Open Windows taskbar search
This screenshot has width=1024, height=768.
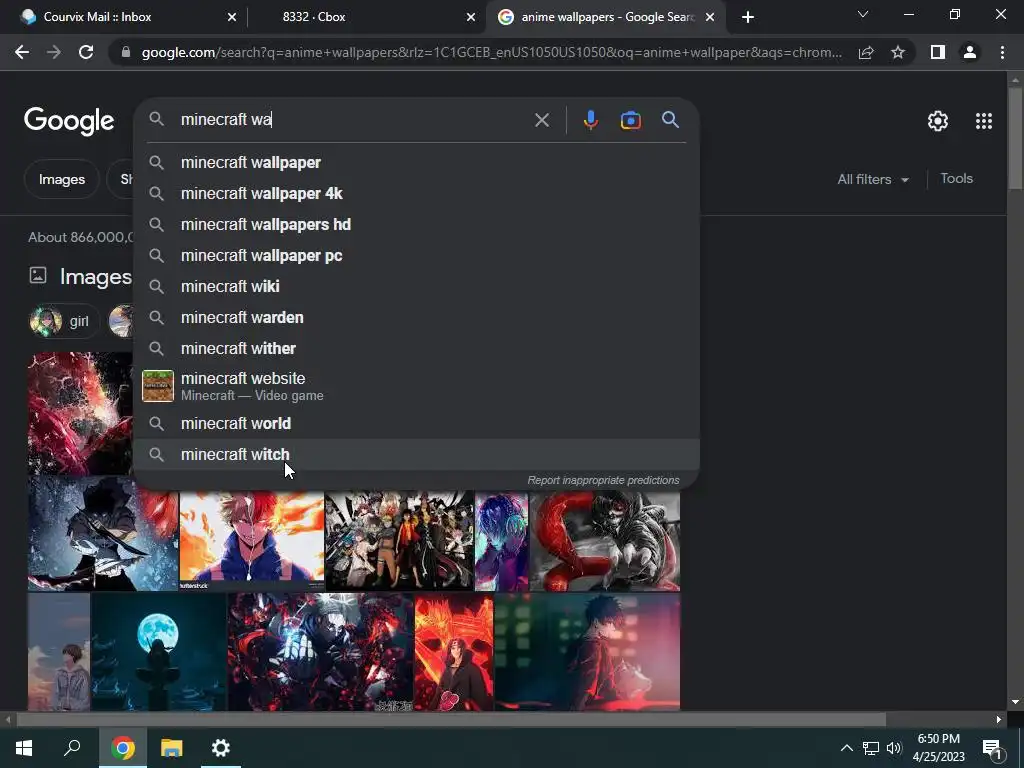[72, 748]
